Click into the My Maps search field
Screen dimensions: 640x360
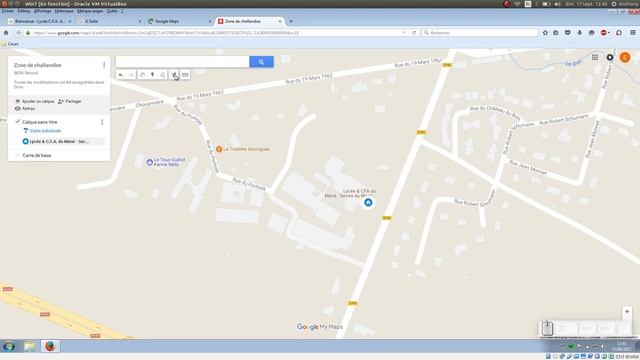[182, 62]
